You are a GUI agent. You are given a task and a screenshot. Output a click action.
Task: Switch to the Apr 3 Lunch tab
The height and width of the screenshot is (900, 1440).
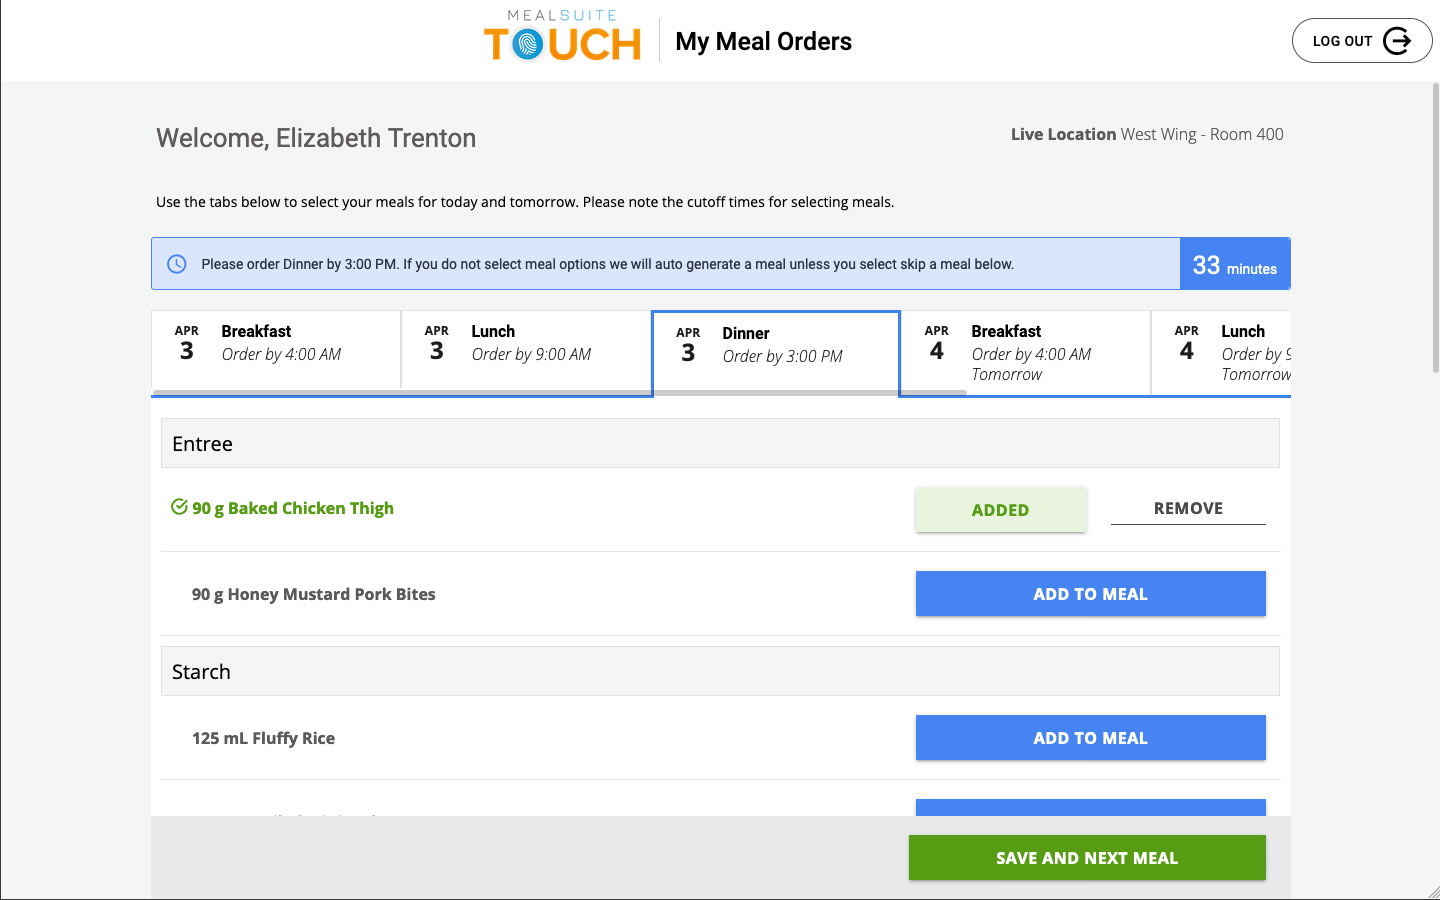pos(526,350)
